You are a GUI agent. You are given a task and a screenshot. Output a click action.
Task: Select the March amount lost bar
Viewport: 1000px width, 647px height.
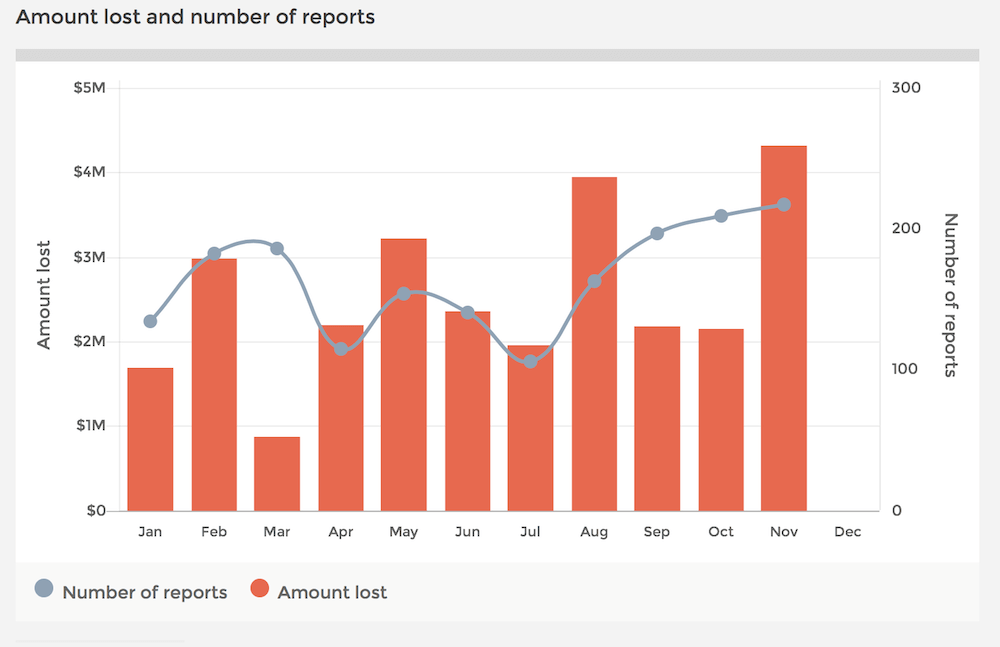tap(277, 474)
